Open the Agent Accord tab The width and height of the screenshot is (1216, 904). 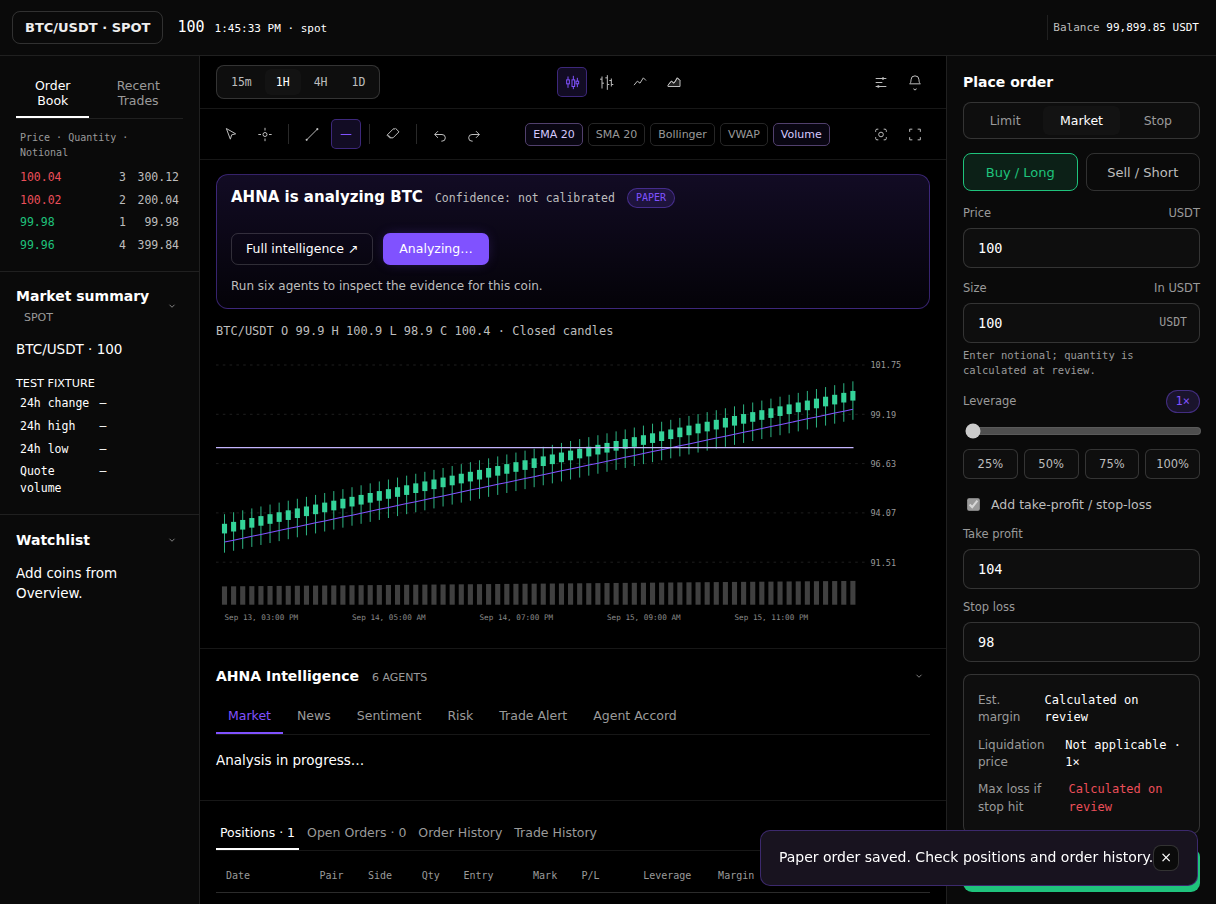[x=634, y=715]
